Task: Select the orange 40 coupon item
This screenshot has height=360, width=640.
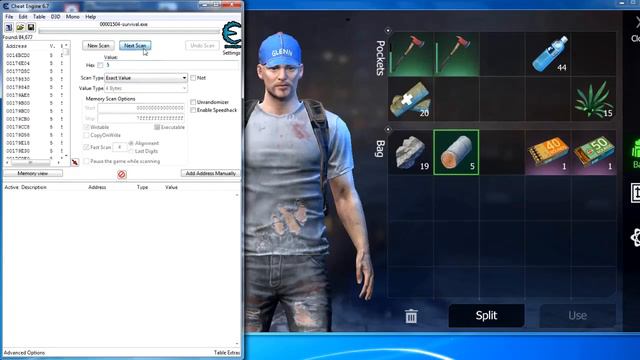Action: pos(548,152)
